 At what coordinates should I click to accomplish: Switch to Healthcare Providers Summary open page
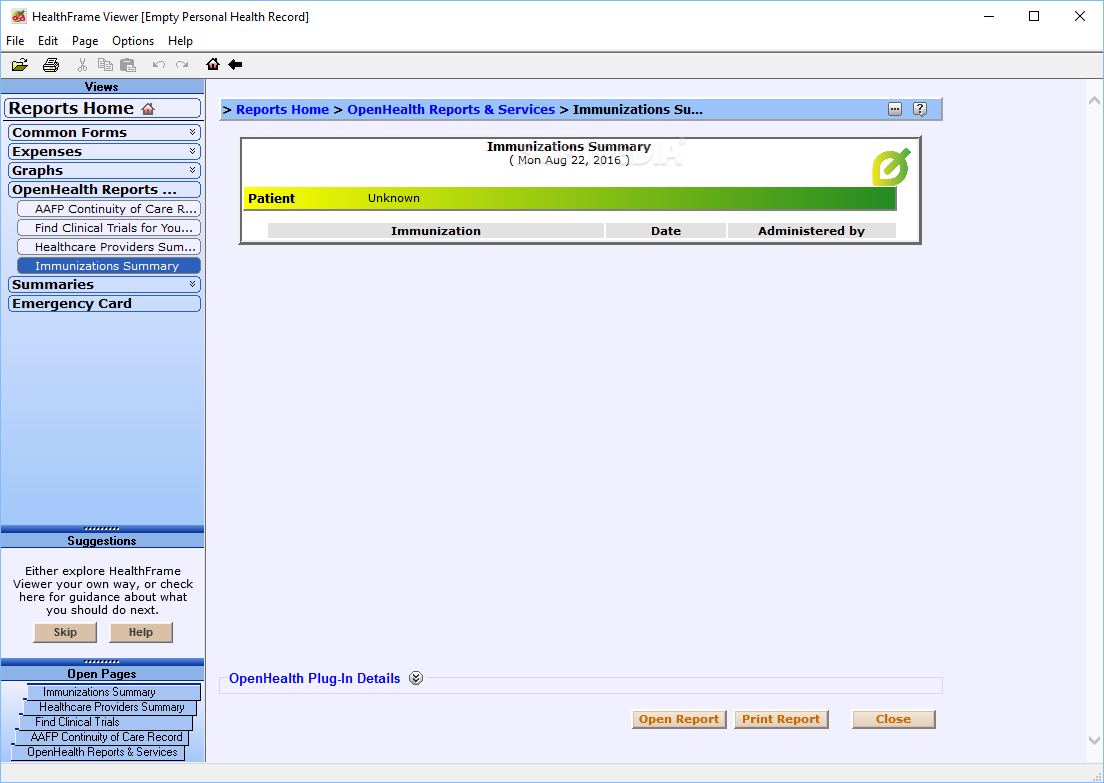(111, 707)
